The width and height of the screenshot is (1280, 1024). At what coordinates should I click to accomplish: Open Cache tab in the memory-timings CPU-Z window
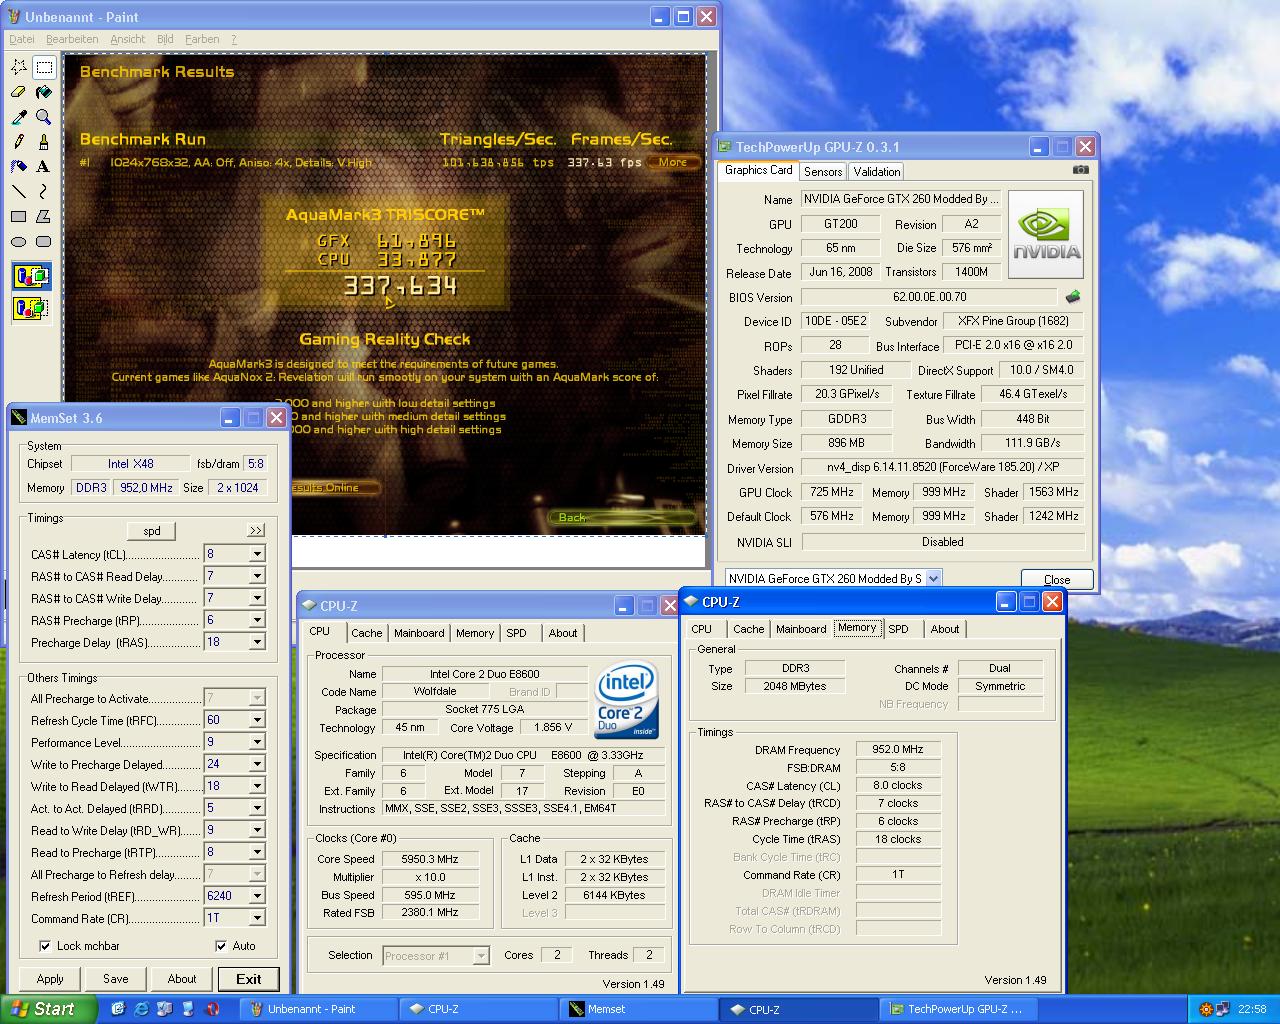coord(748,629)
